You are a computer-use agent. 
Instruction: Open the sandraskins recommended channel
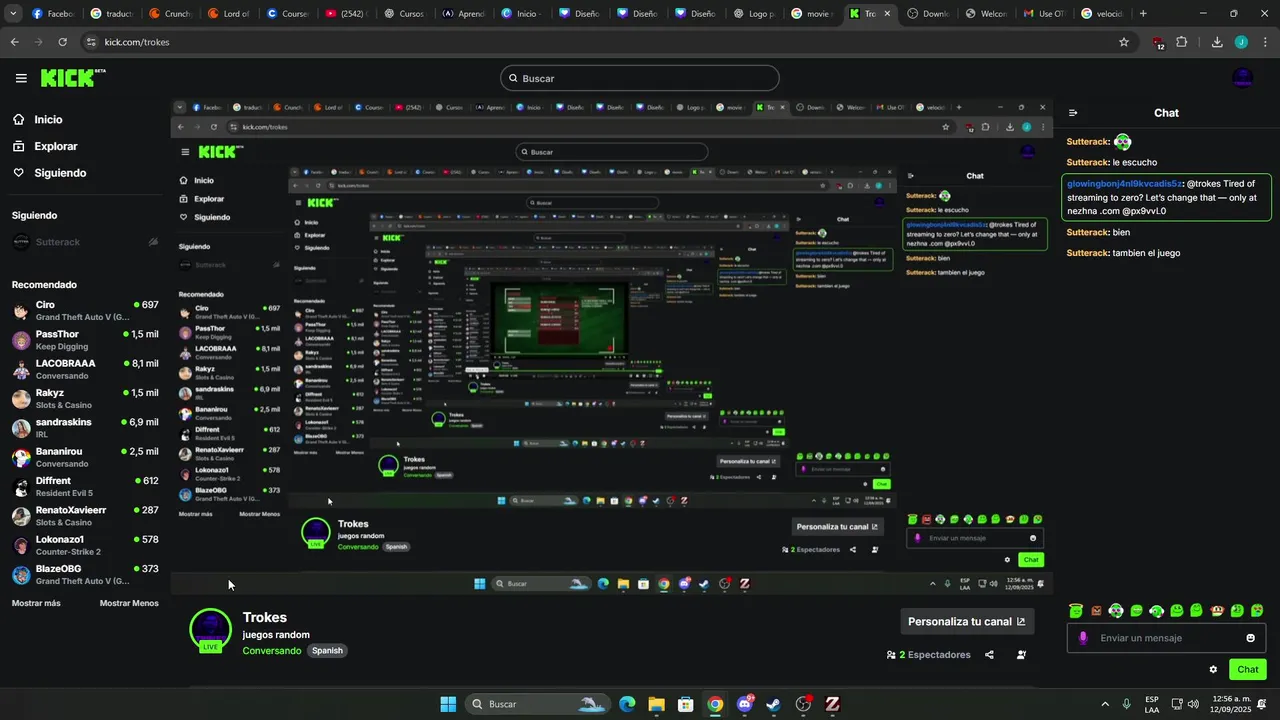click(x=86, y=428)
